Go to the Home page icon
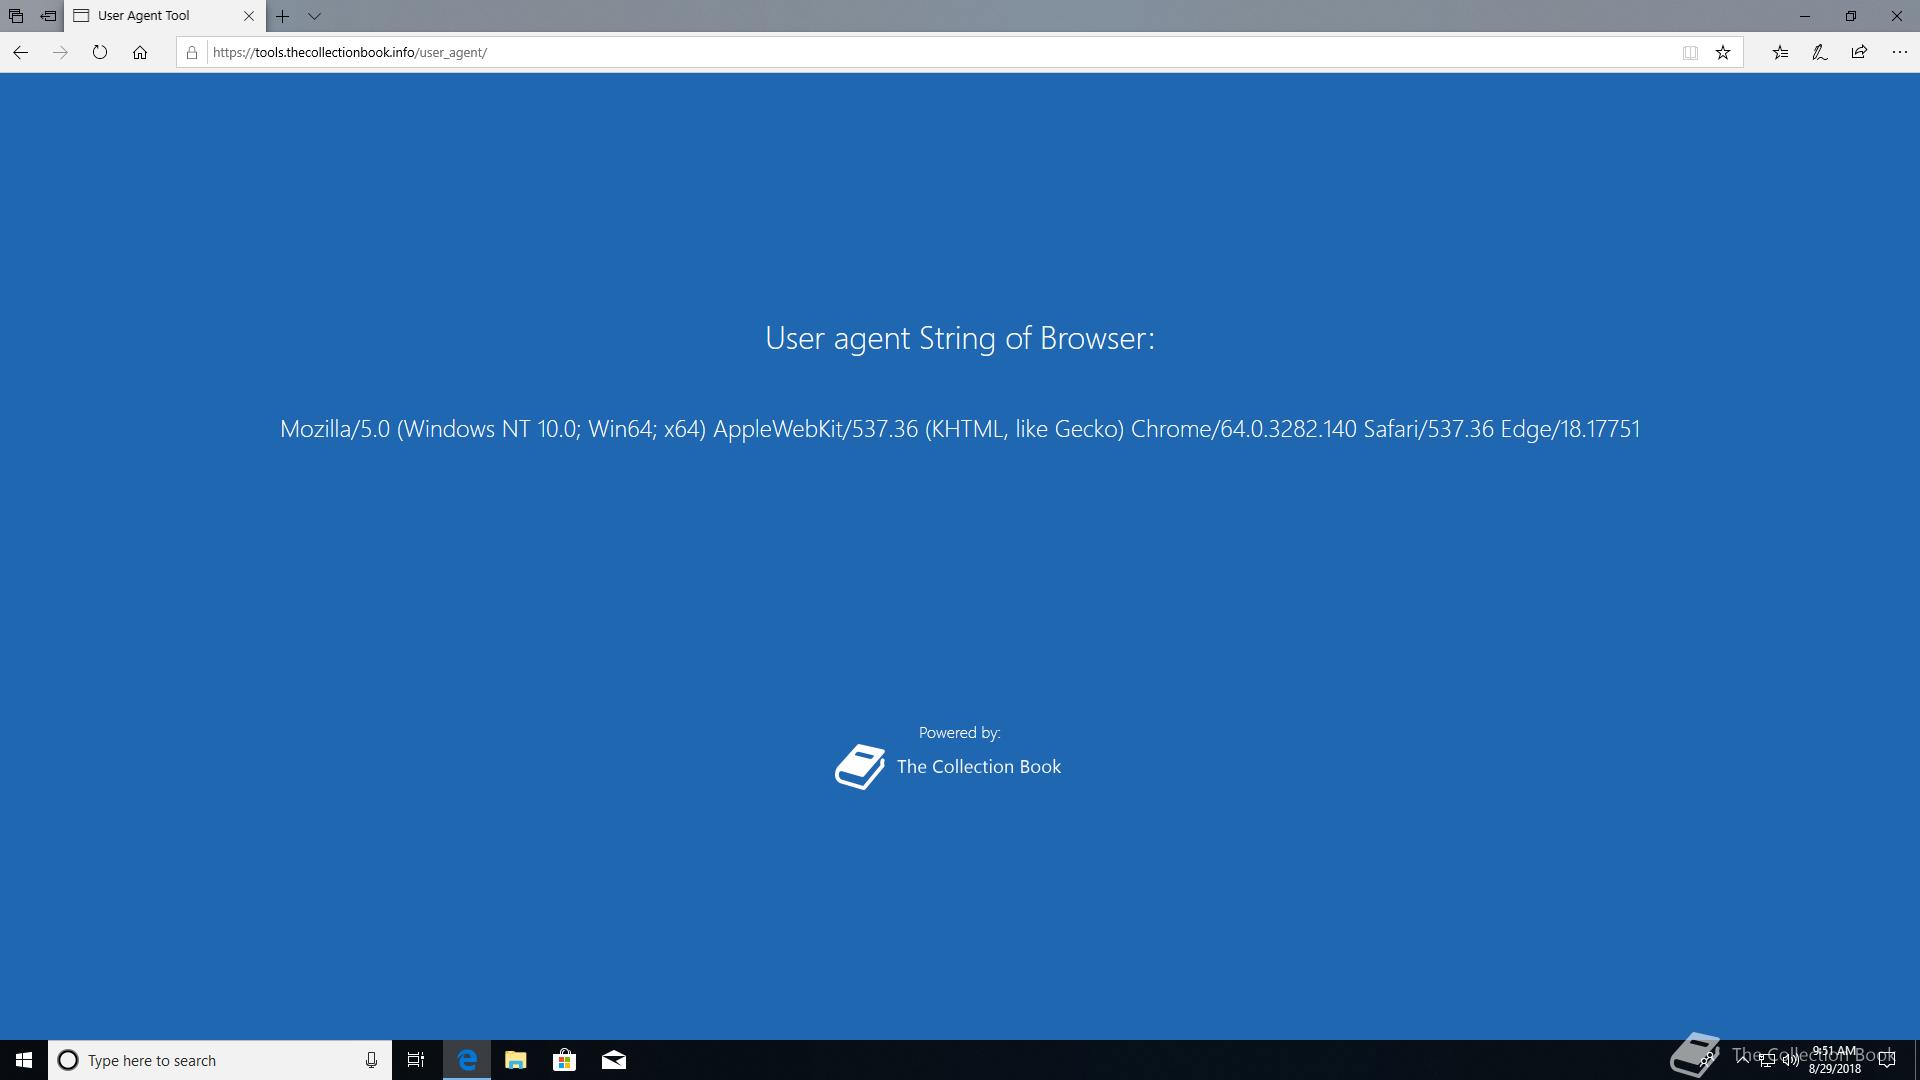The width and height of the screenshot is (1920, 1080). pos(140,52)
